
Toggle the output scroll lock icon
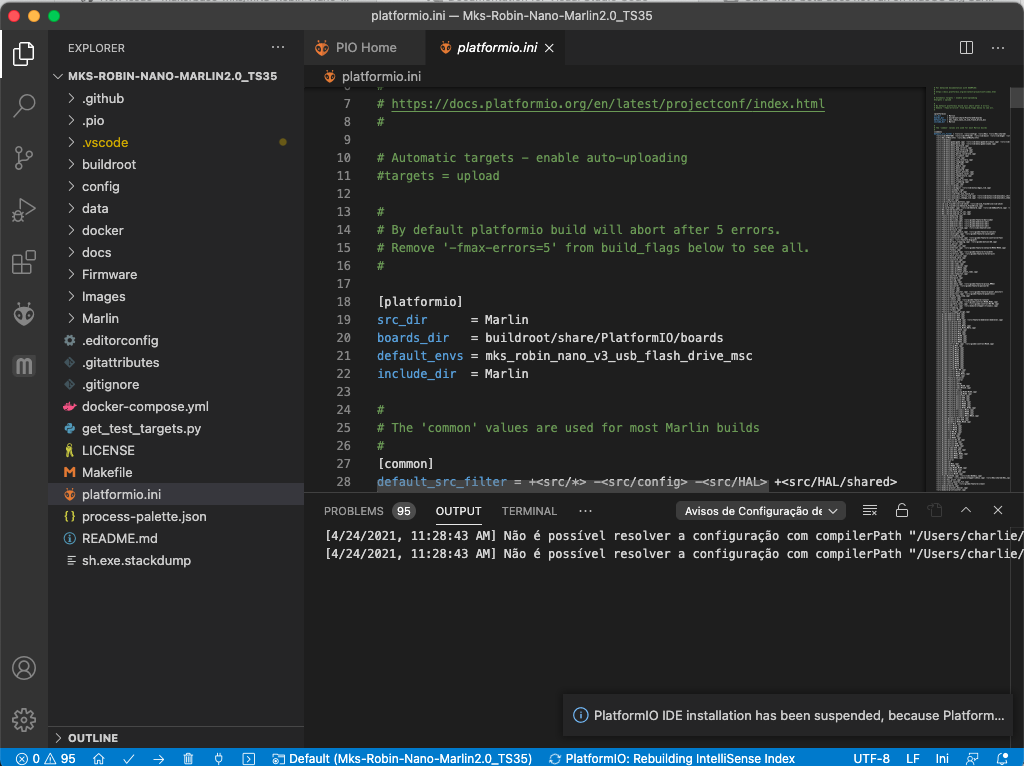pyautogui.click(x=902, y=511)
